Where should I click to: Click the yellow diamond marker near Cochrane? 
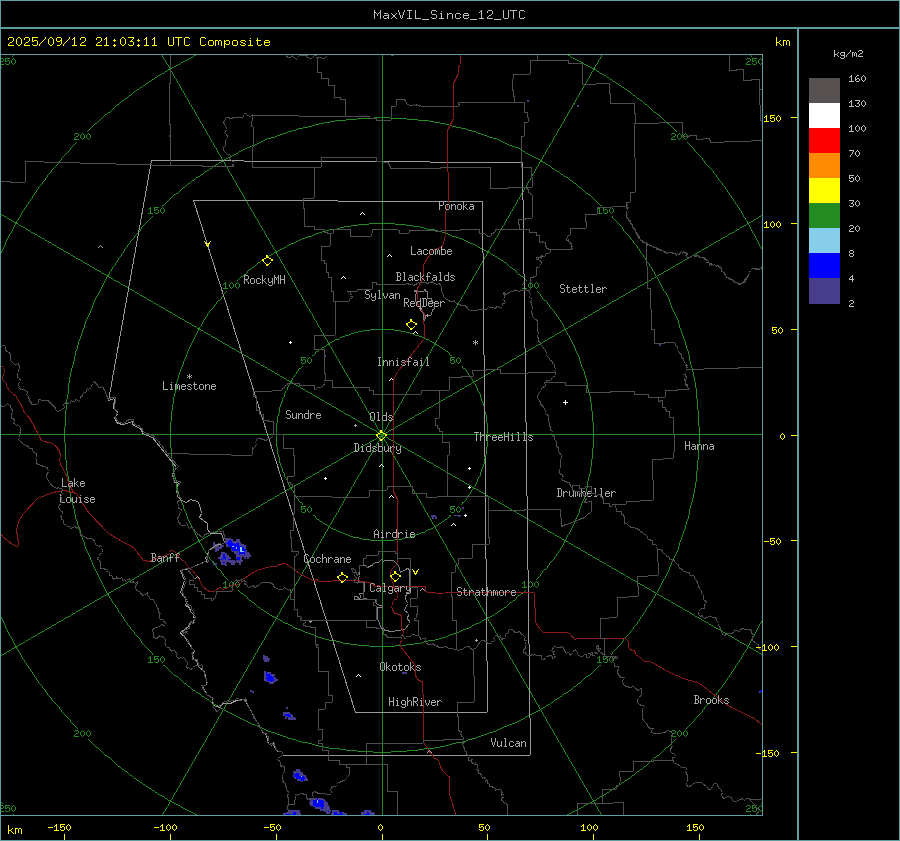pos(343,578)
